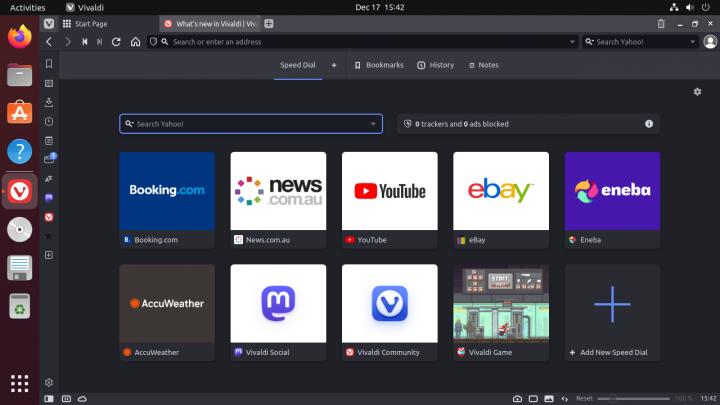Image resolution: width=720 pixels, height=405 pixels.
Task: Click Add New Speed Dial tile
Action: [612, 312]
